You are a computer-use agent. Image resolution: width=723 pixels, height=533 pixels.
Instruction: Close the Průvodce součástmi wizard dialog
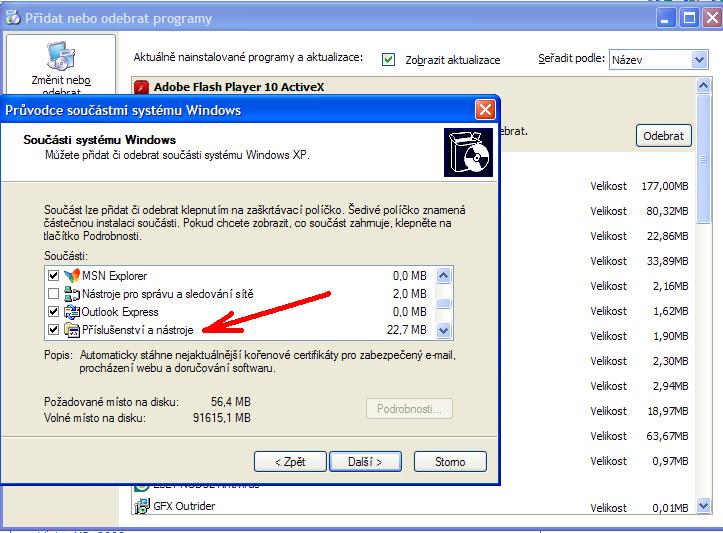485,110
